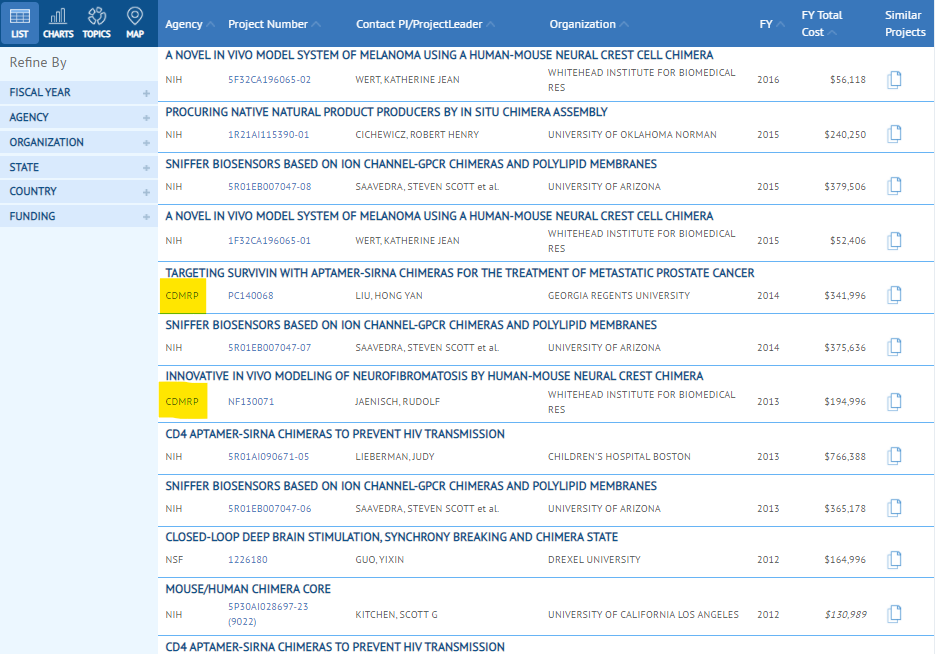Click the NSF agency label
Screen dimensions: 935x654
click(174, 560)
